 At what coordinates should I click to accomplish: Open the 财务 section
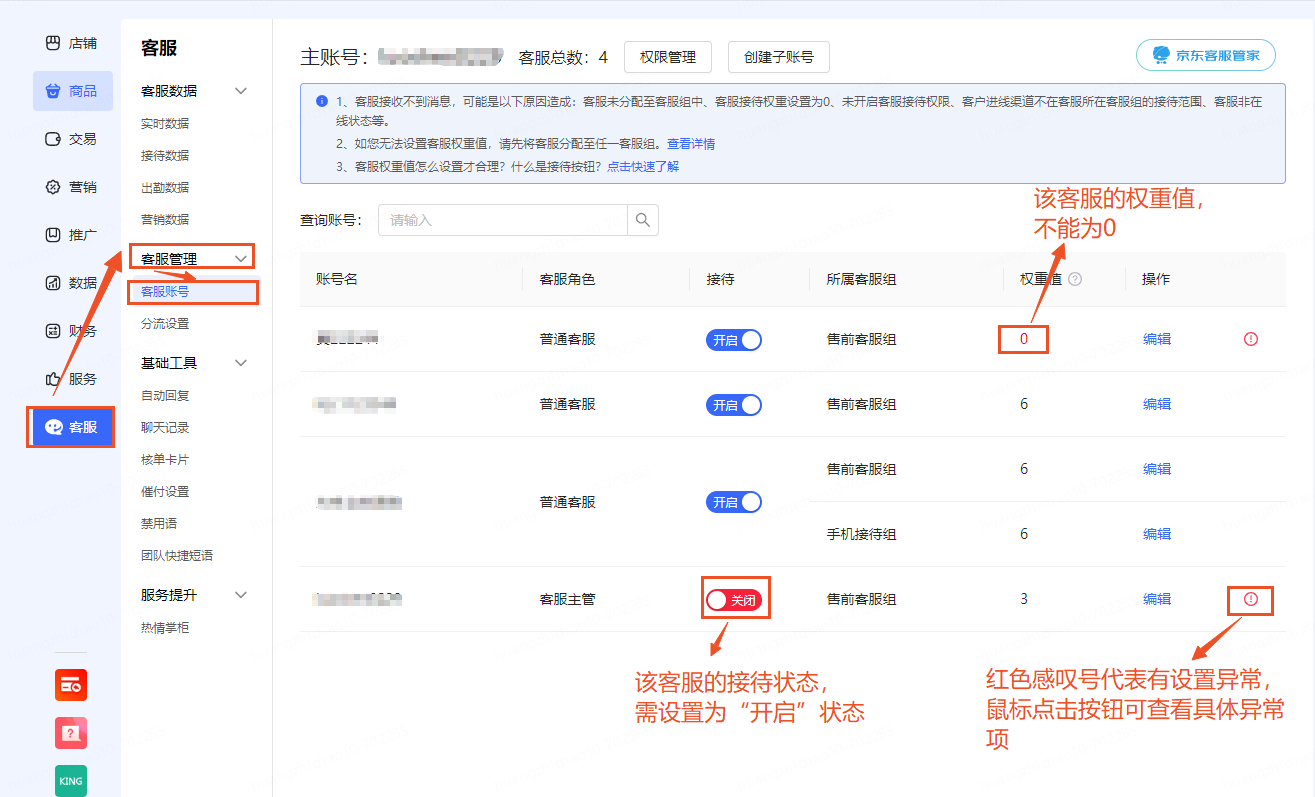(x=72, y=331)
